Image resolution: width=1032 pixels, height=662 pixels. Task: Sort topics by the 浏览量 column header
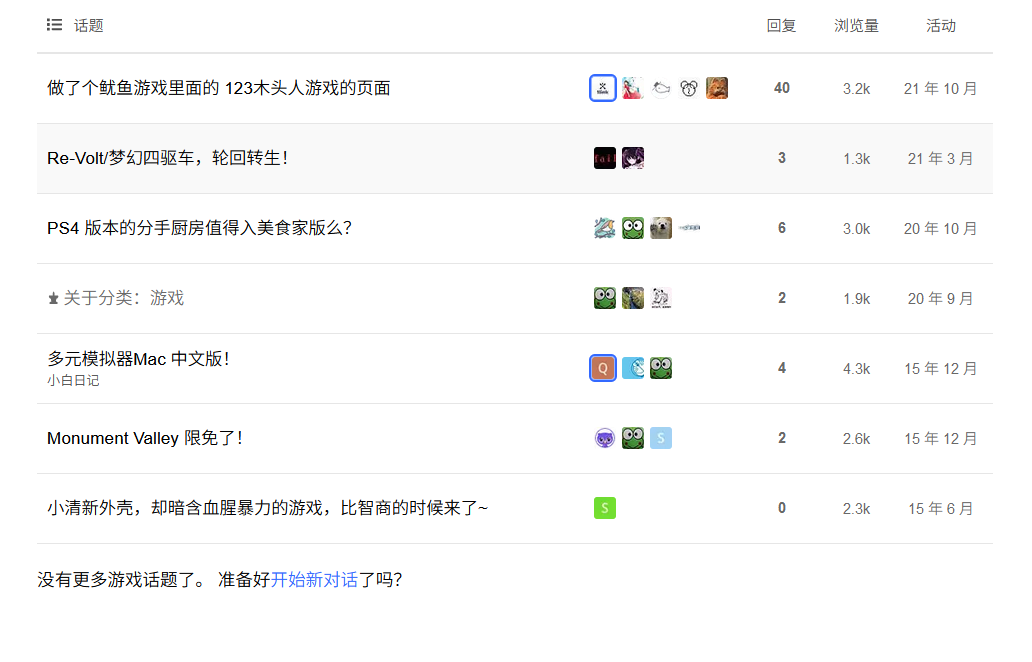[x=856, y=26]
